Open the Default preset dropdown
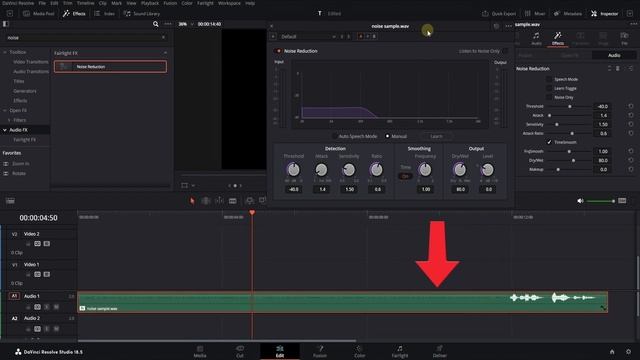Image resolution: width=640 pixels, height=360 pixels. 308,36
